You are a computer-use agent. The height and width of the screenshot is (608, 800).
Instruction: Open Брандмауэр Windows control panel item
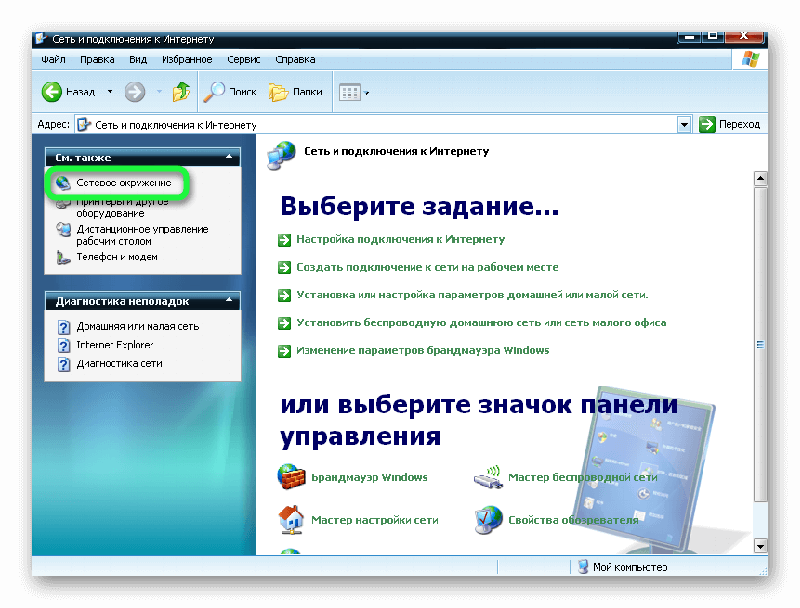[369, 477]
